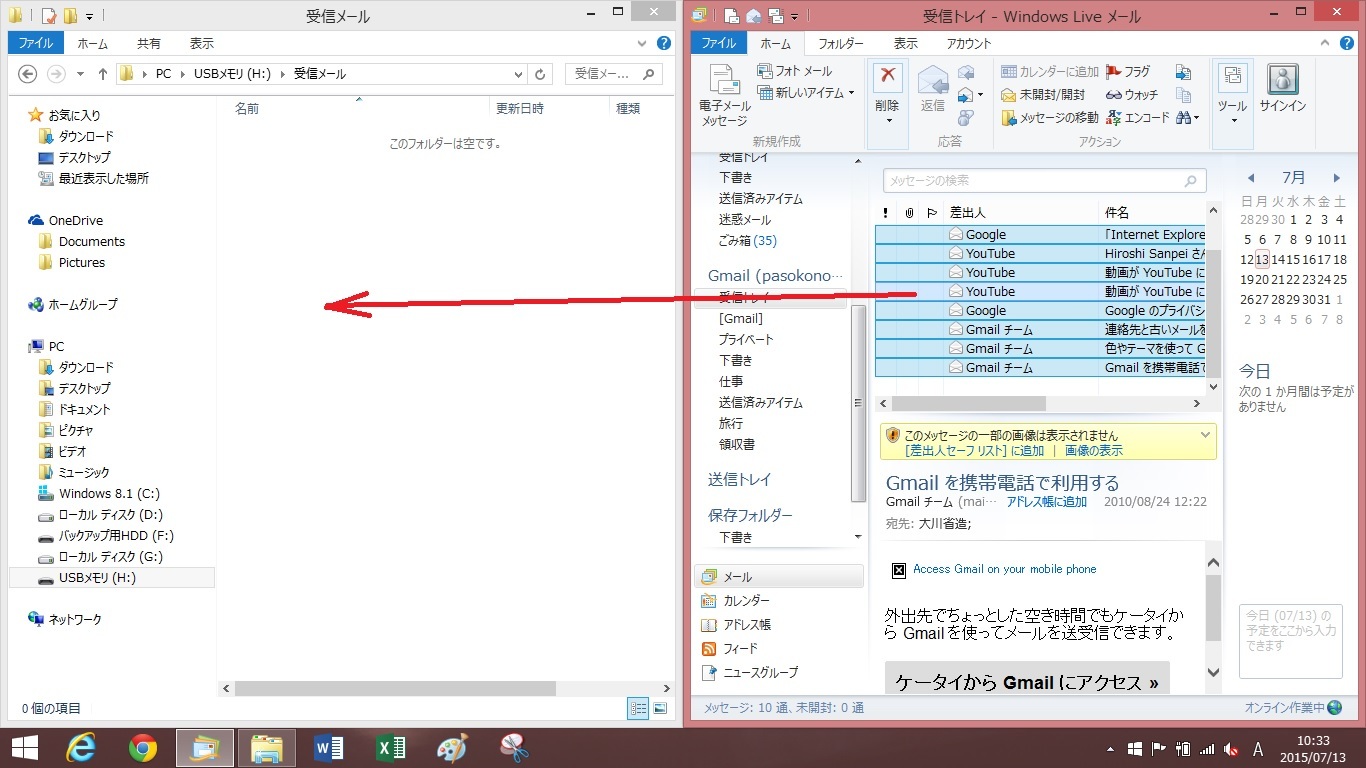
Task: Select the 領収書 folder
Action: point(736,444)
